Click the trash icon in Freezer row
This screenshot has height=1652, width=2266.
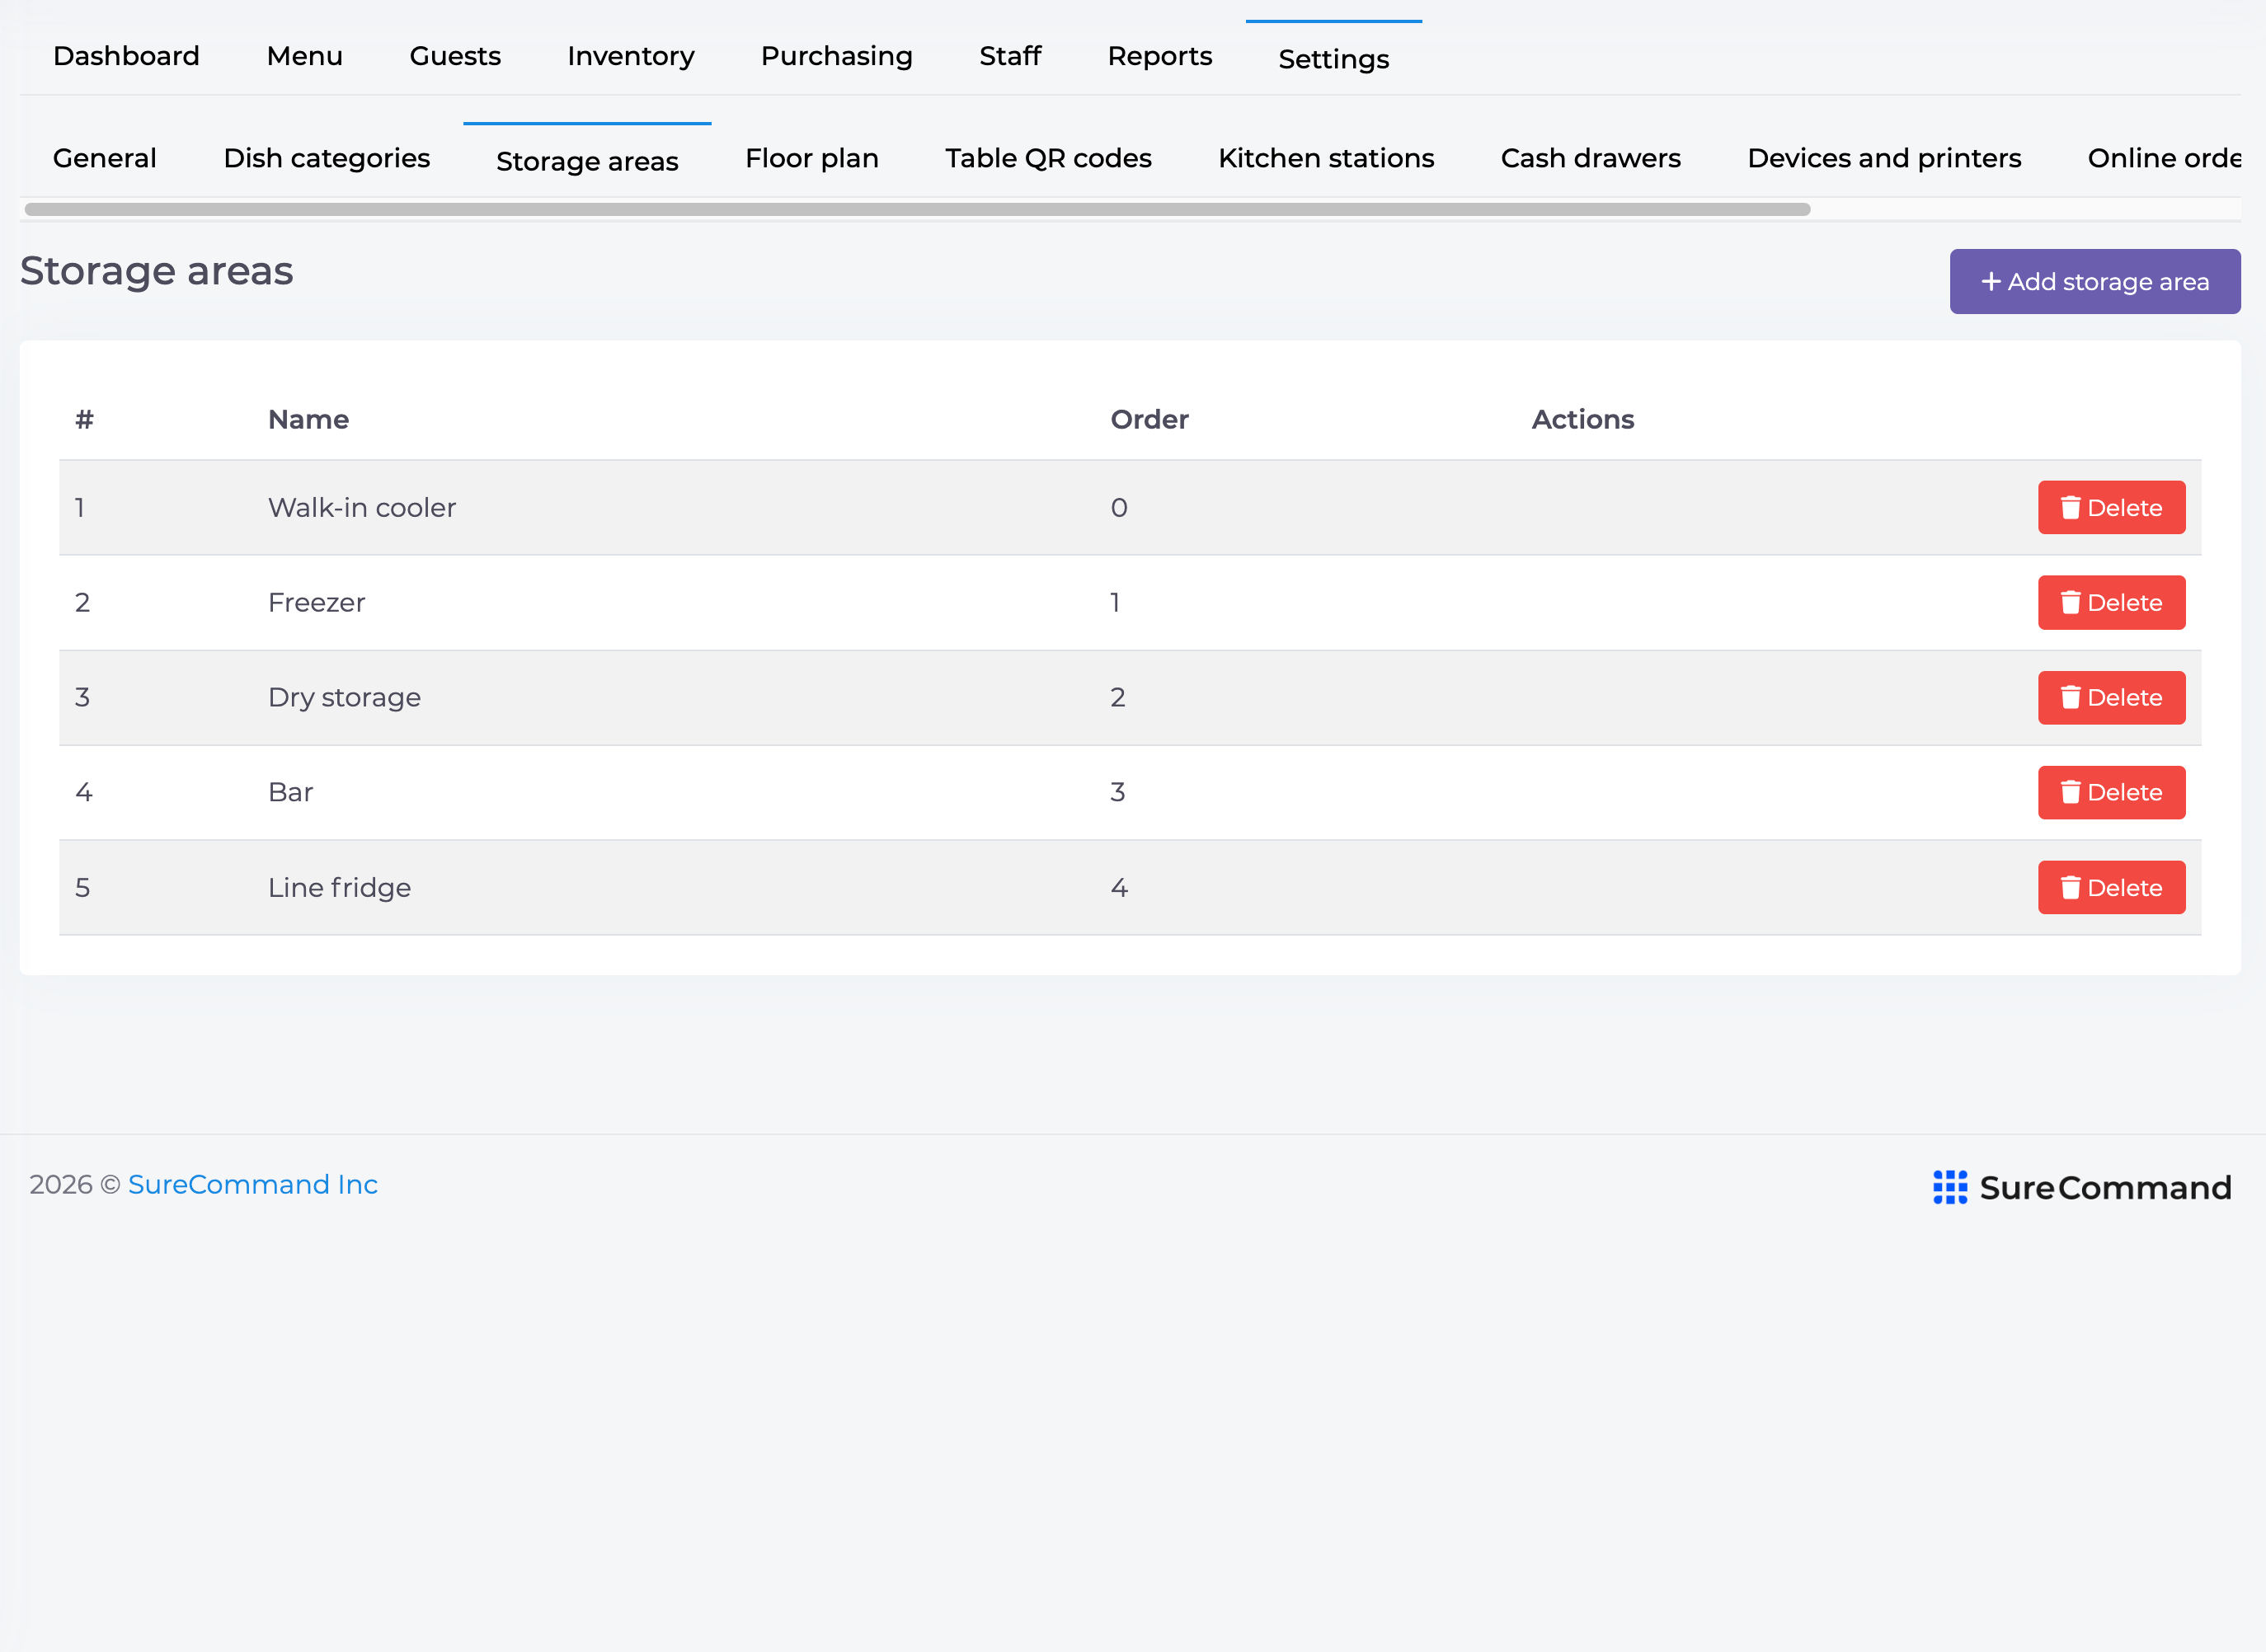point(2070,603)
